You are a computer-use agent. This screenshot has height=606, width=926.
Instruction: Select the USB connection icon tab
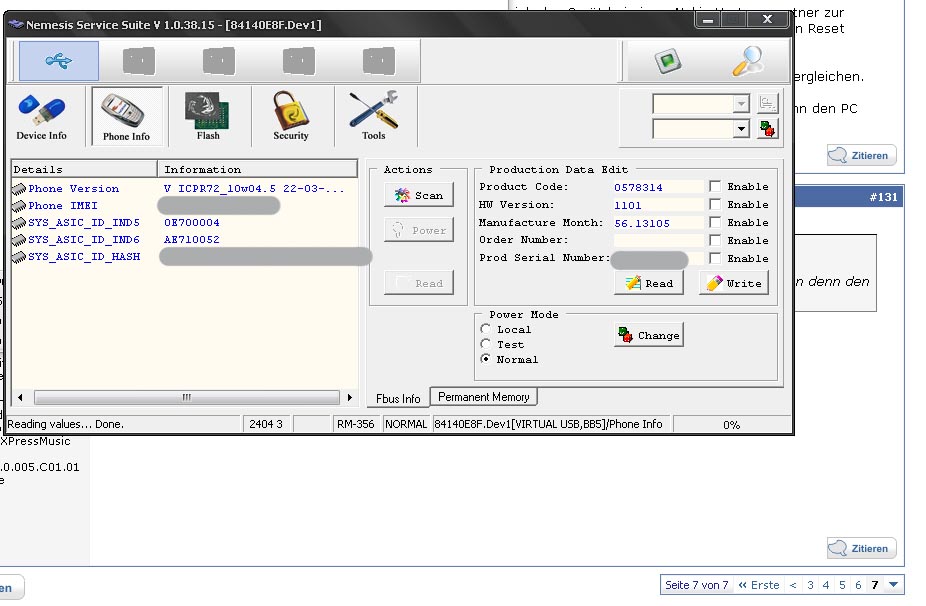pos(58,60)
